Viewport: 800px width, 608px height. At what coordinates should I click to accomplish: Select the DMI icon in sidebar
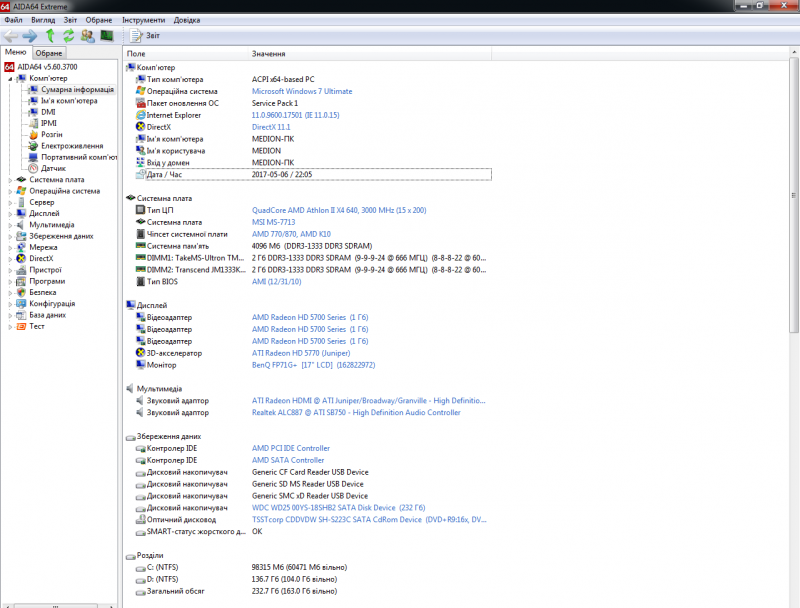35,111
